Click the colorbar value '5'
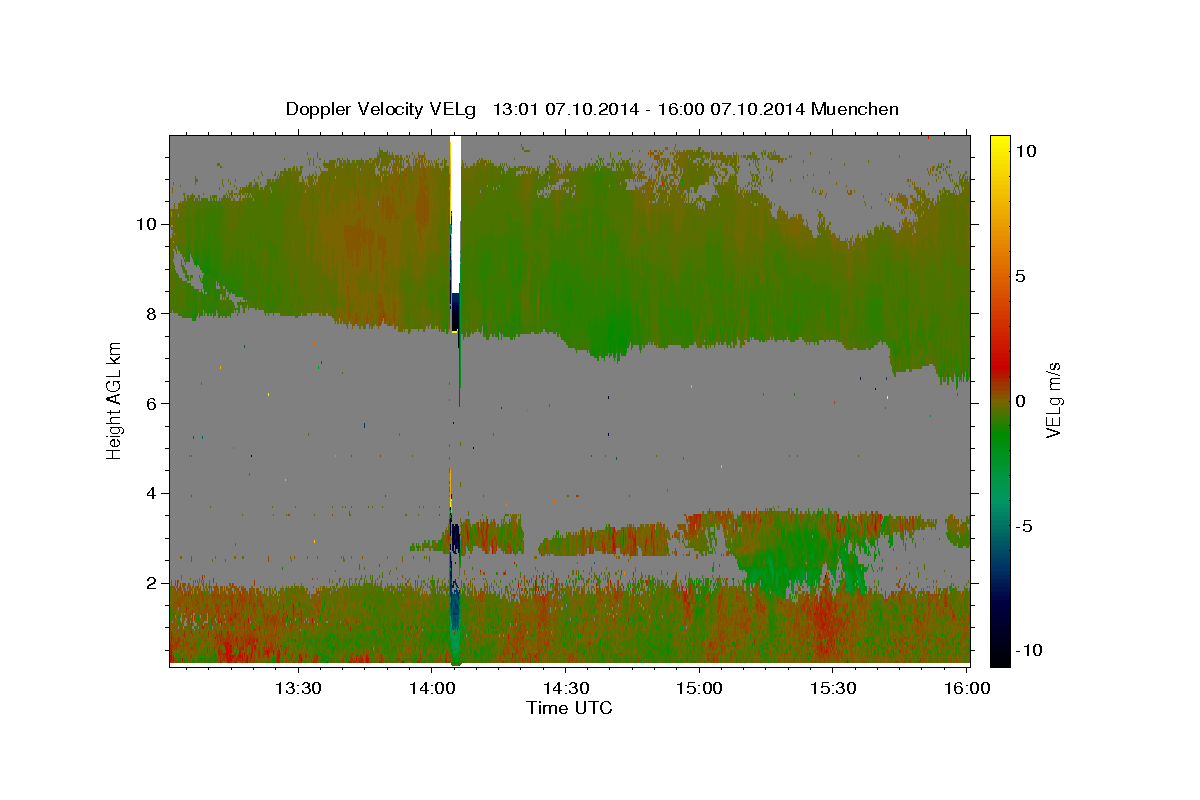 coord(1020,276)
